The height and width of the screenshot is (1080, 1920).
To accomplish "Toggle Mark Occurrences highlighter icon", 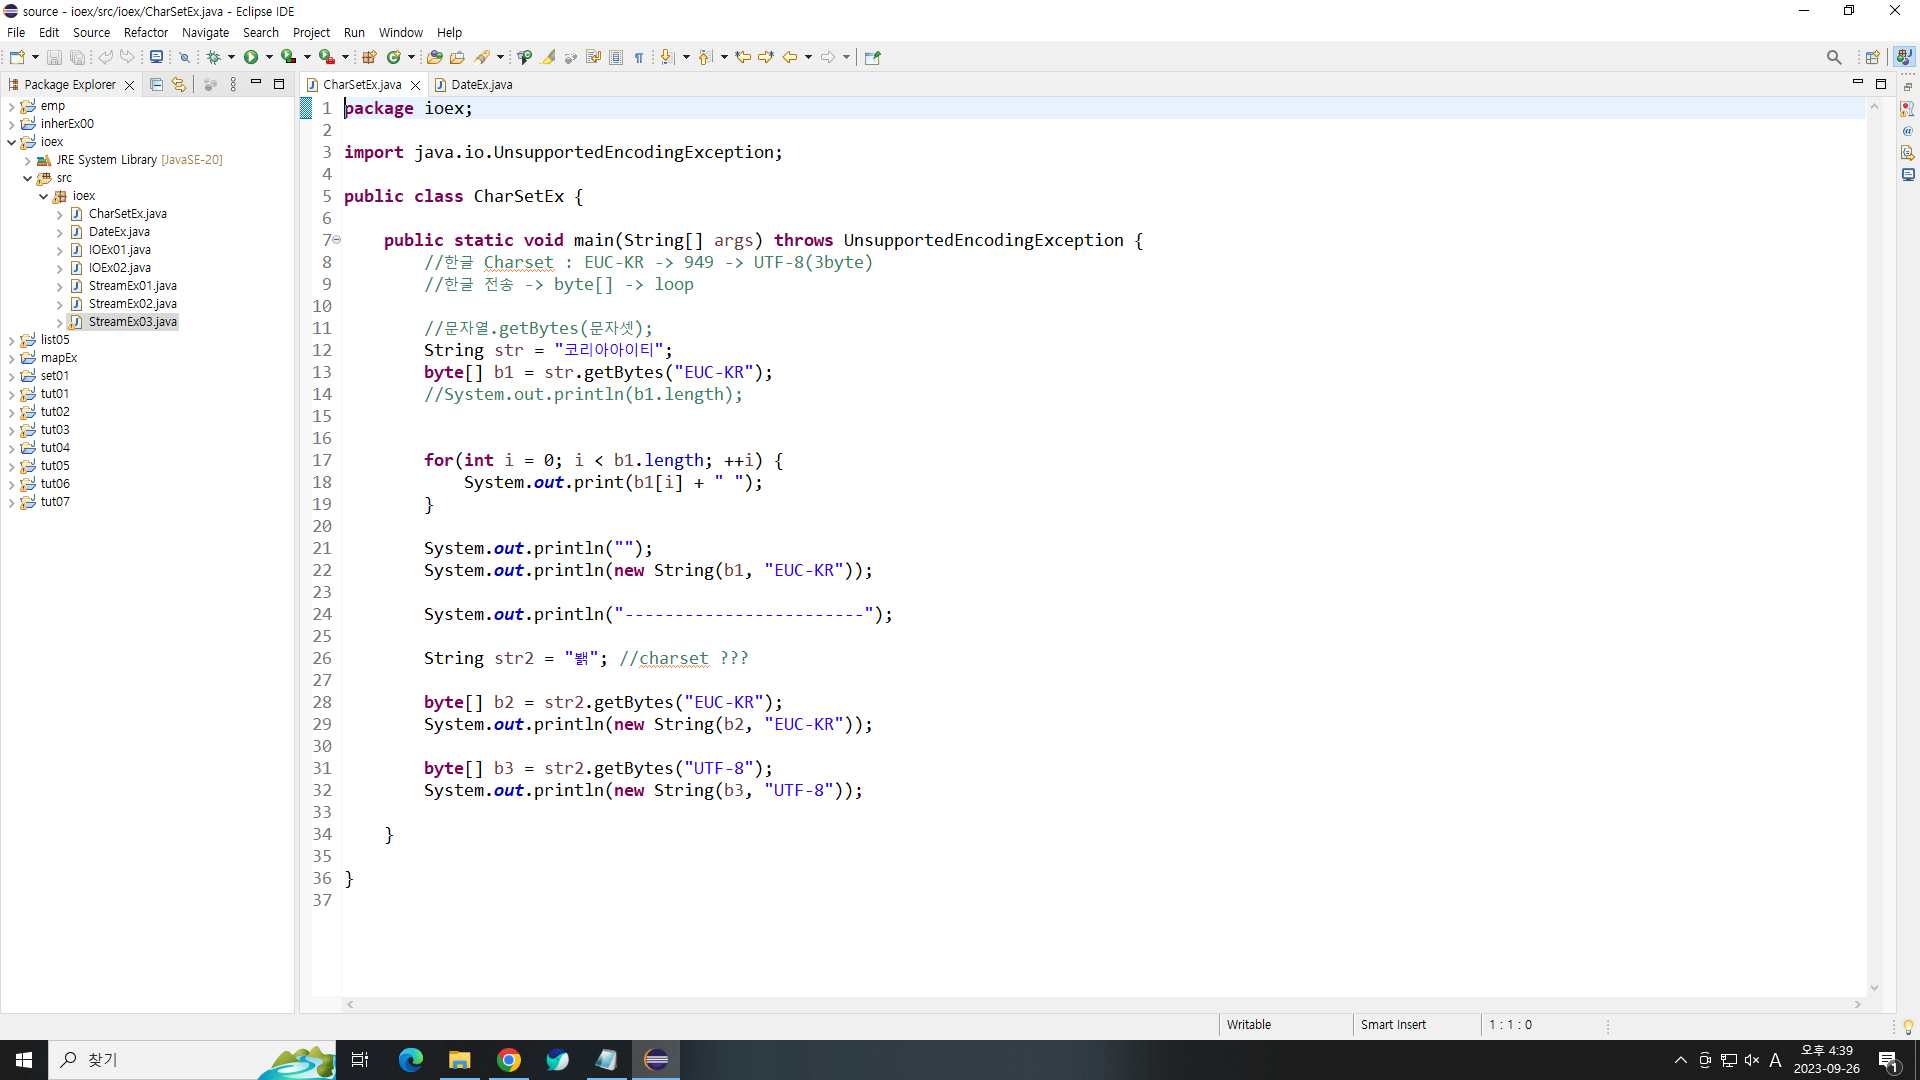I will click(549, 57).
